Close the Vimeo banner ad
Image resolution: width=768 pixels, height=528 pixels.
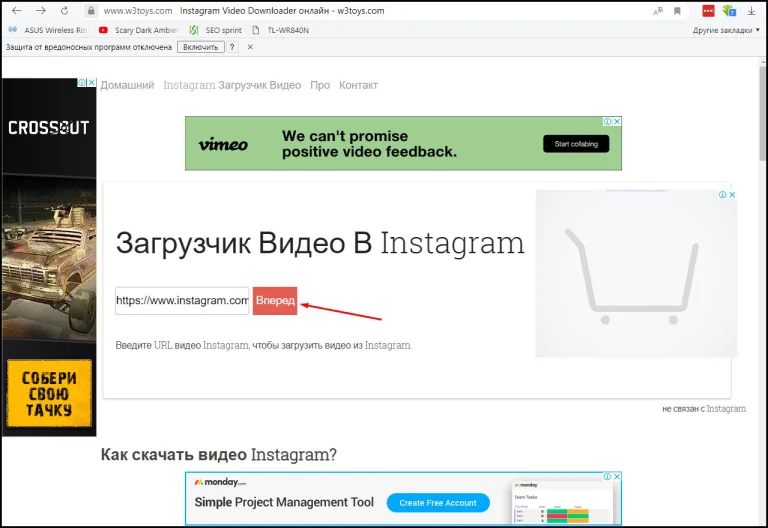(x=617, y=121)
